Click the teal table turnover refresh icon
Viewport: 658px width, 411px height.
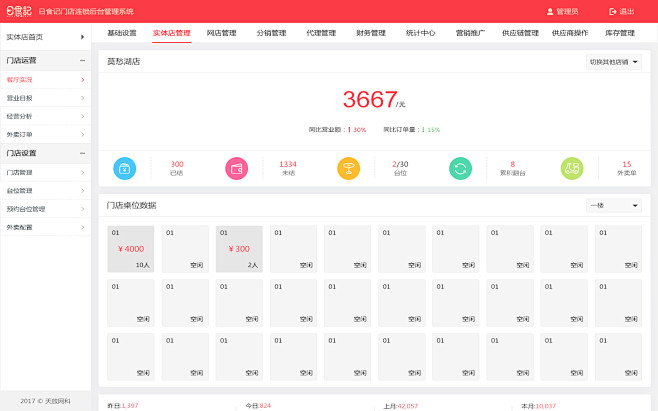coord(460,168)
